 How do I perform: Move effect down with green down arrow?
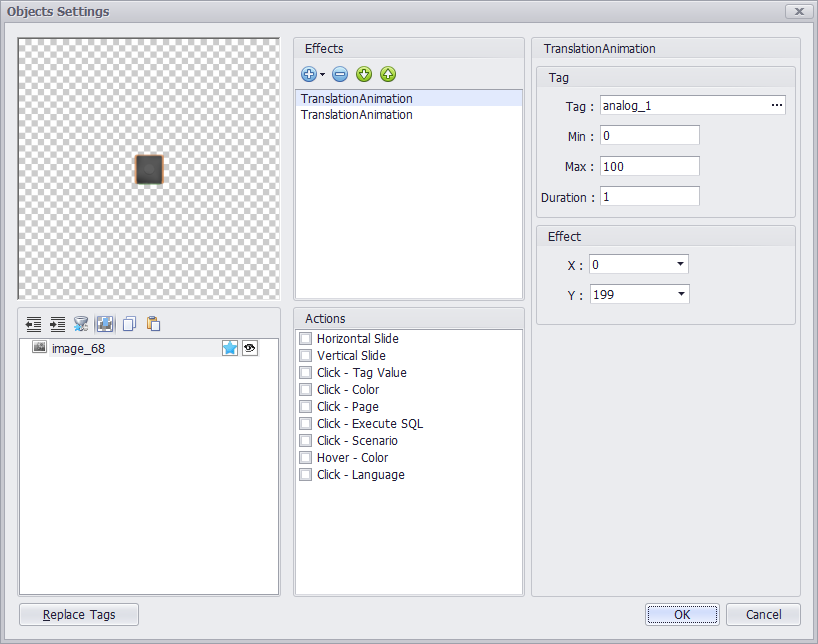point(364,74)
